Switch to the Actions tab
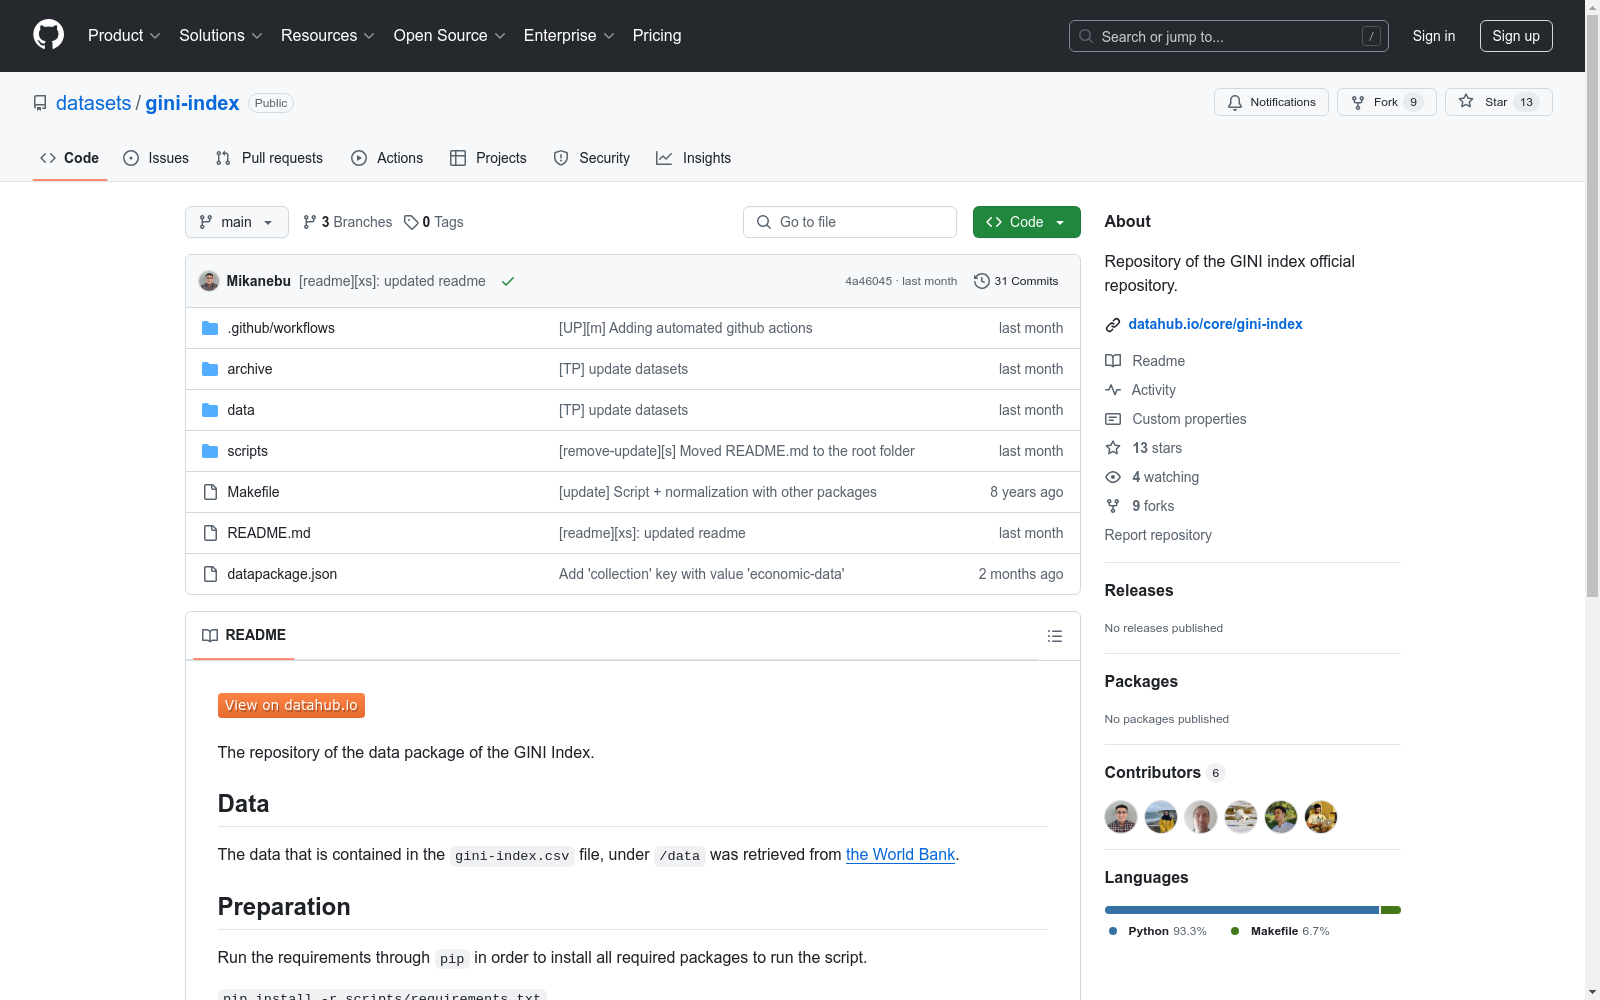The image size is (1600, 1000). point(387,158)
